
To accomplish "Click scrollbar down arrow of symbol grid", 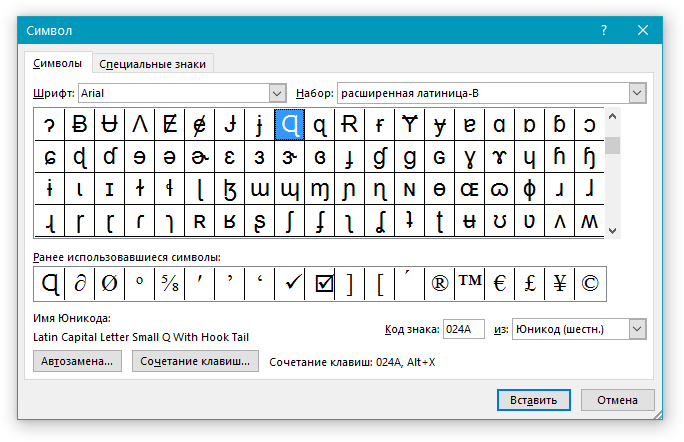I will pyautogui.click(x=612, y=230).
